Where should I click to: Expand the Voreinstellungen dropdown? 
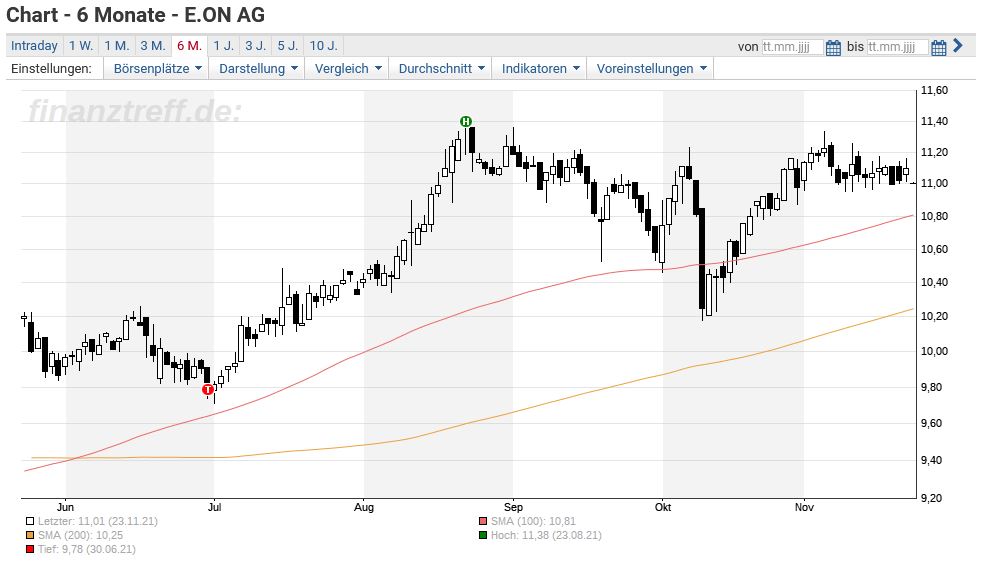point(651,68)
